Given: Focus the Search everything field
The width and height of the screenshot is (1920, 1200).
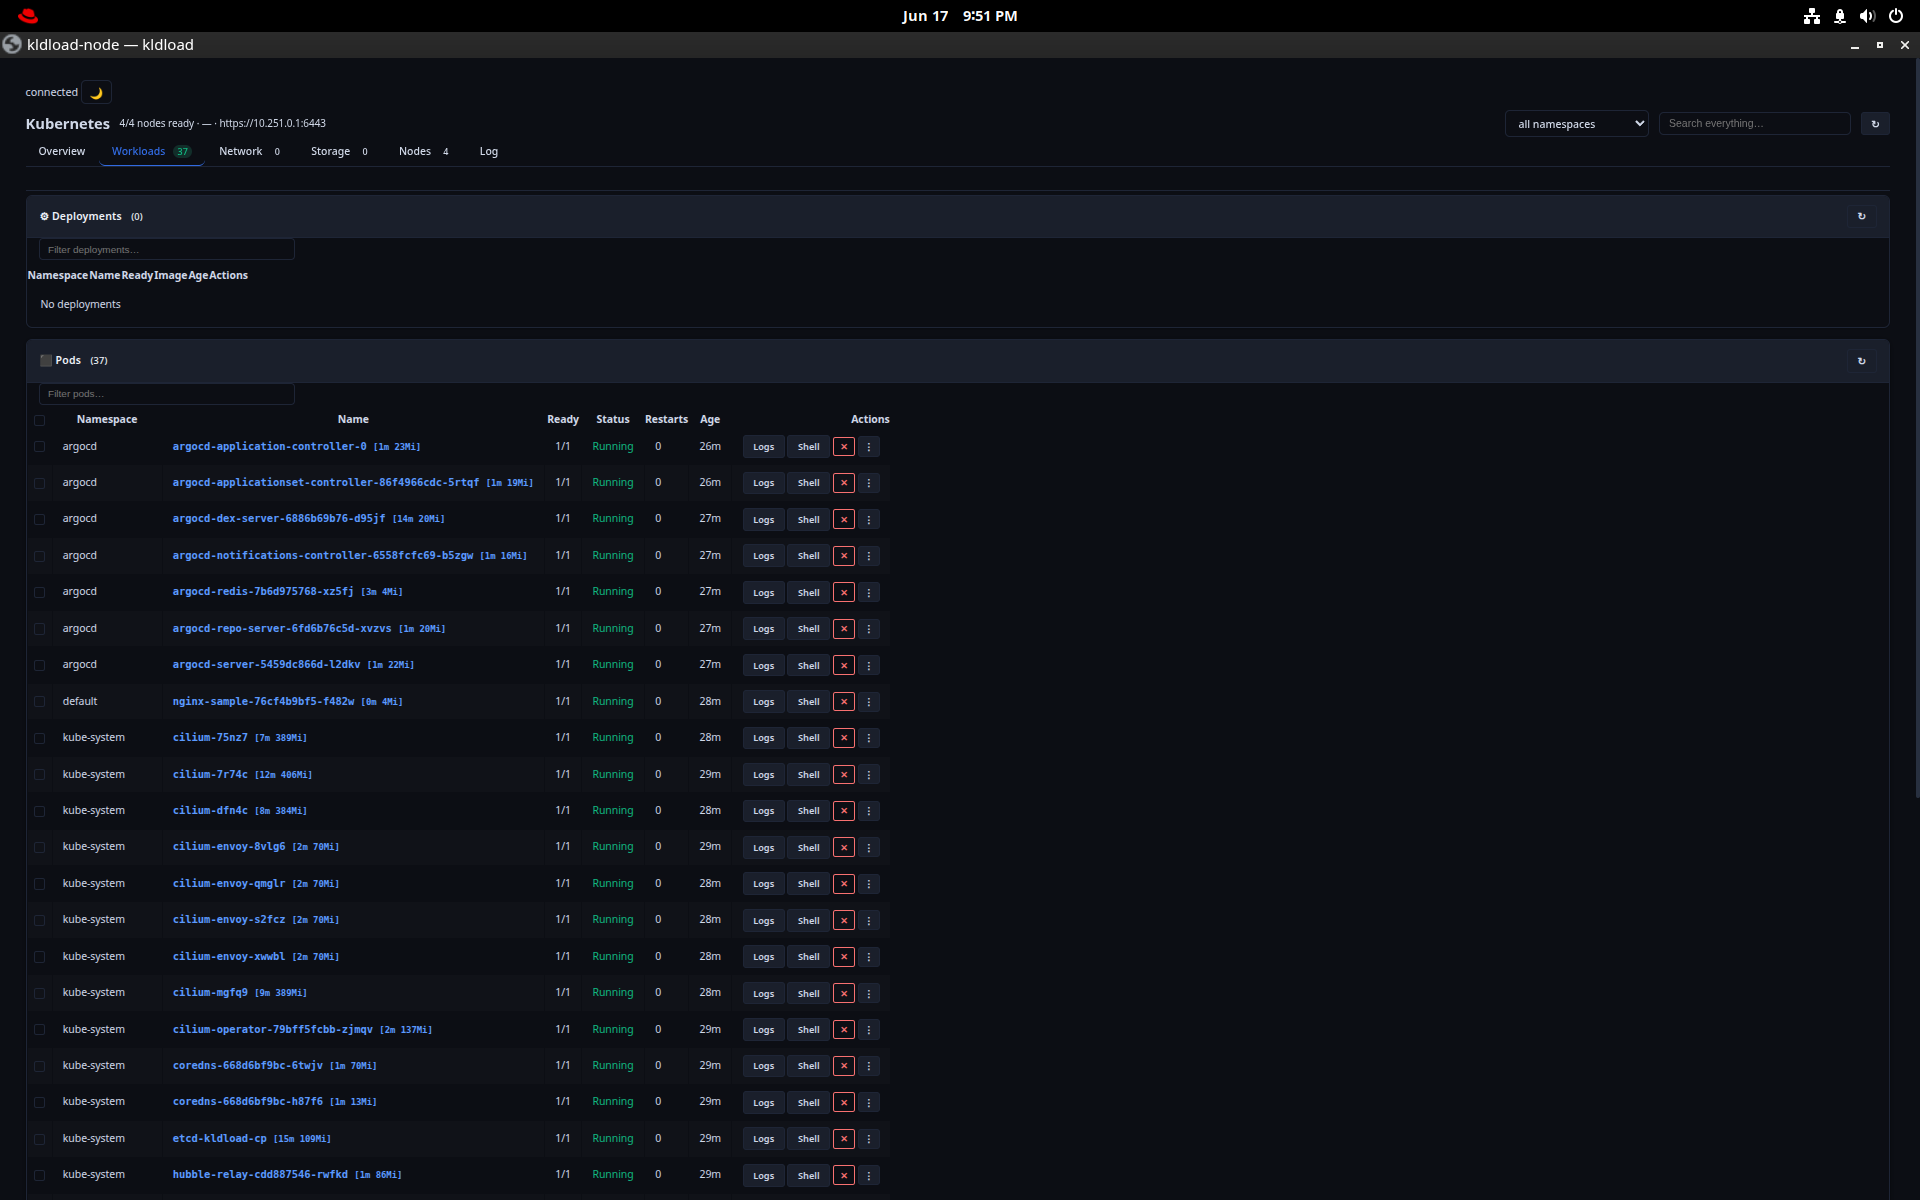Looking at the screenshot, I should tap(1754, 124).
